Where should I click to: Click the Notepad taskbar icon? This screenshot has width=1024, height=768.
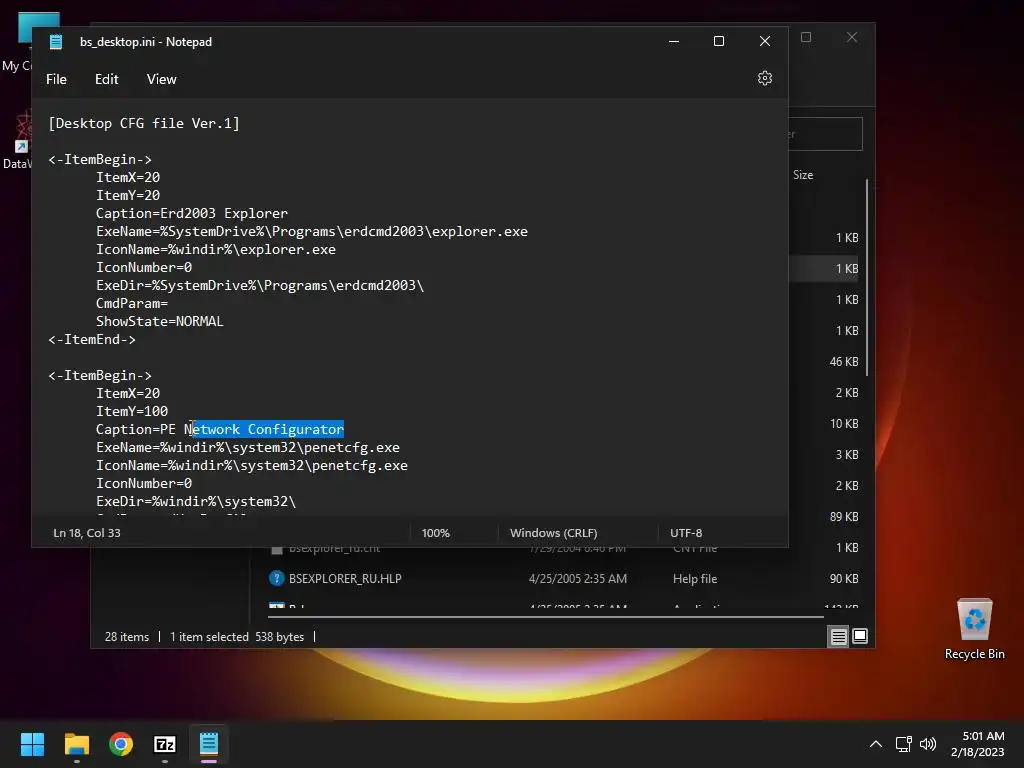[x=209, y=744]
